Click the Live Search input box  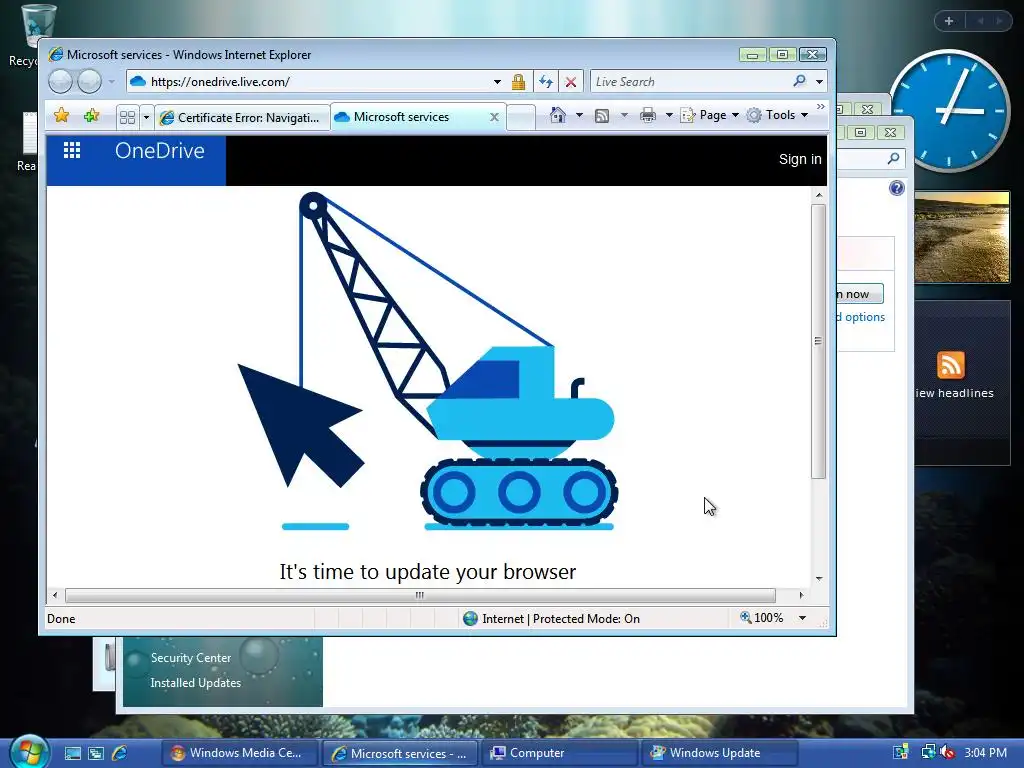(x=689, y=82)
